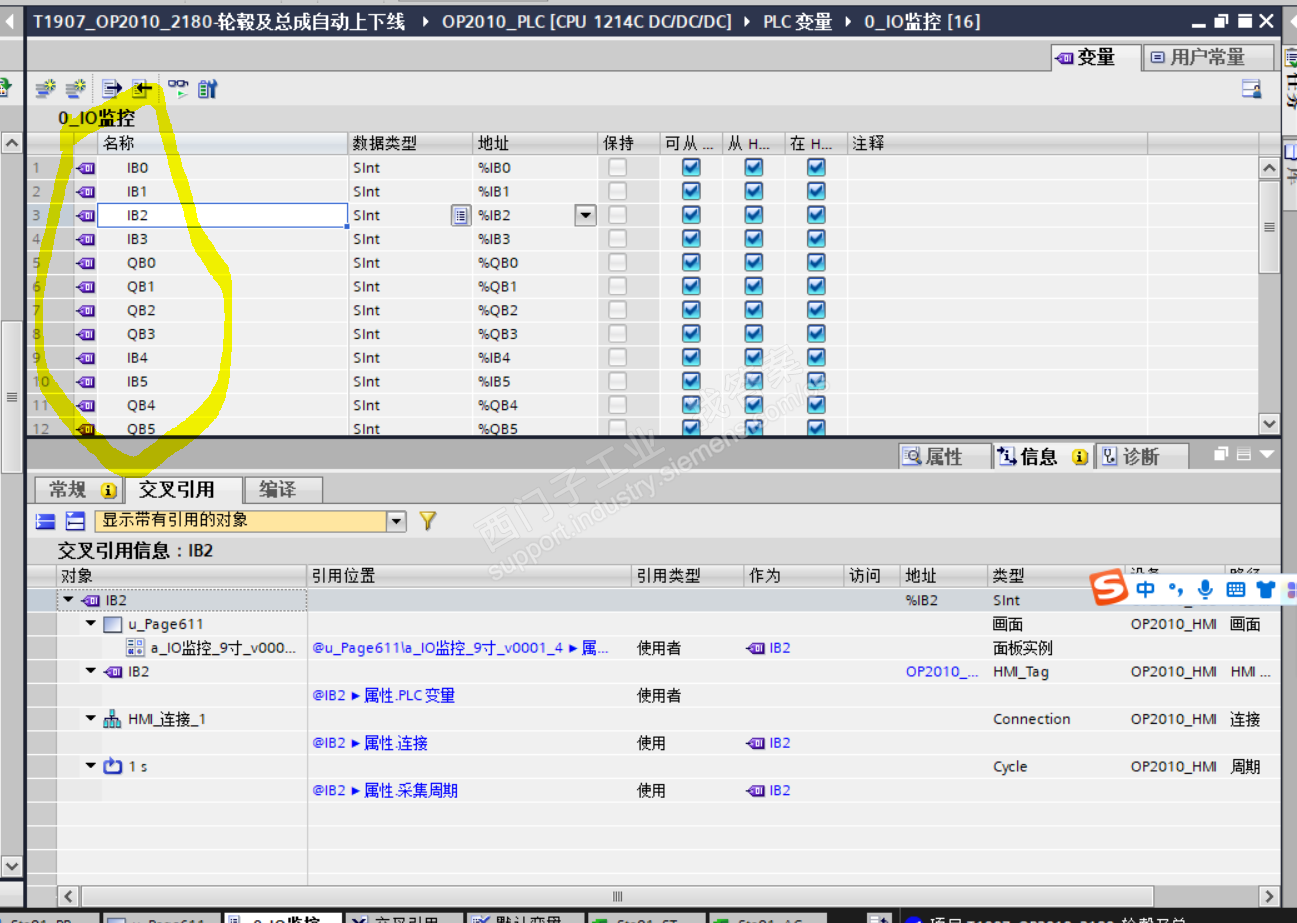The image size is (1297, 923).
Task: Toggle the 在 H... visible checkbox for QB0
Action: point(816,263)
